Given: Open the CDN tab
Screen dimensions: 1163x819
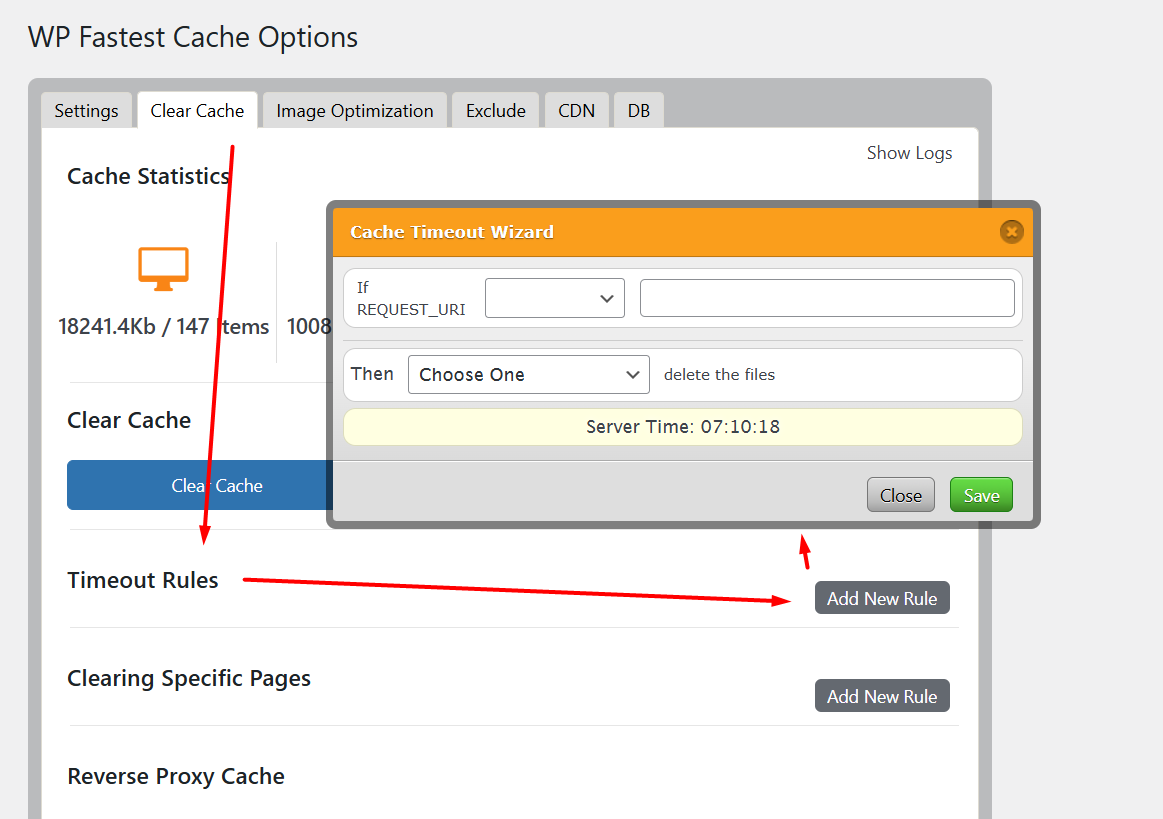Looking at the screenshot, I should [x=576, y=111].
